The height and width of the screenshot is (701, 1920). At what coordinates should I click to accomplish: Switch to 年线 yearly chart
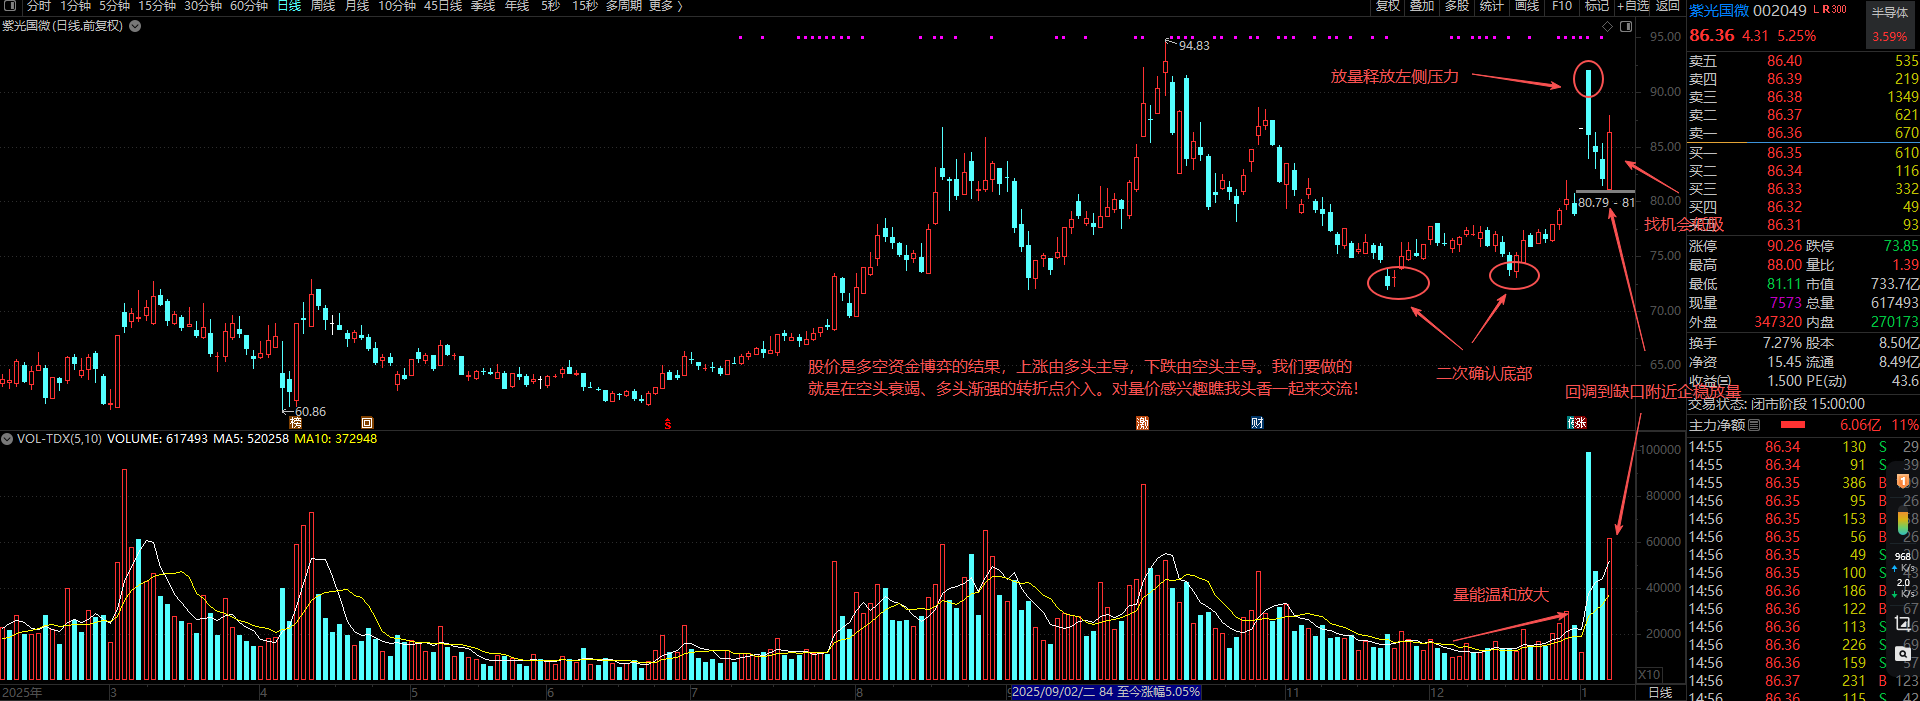coord(516,6)
